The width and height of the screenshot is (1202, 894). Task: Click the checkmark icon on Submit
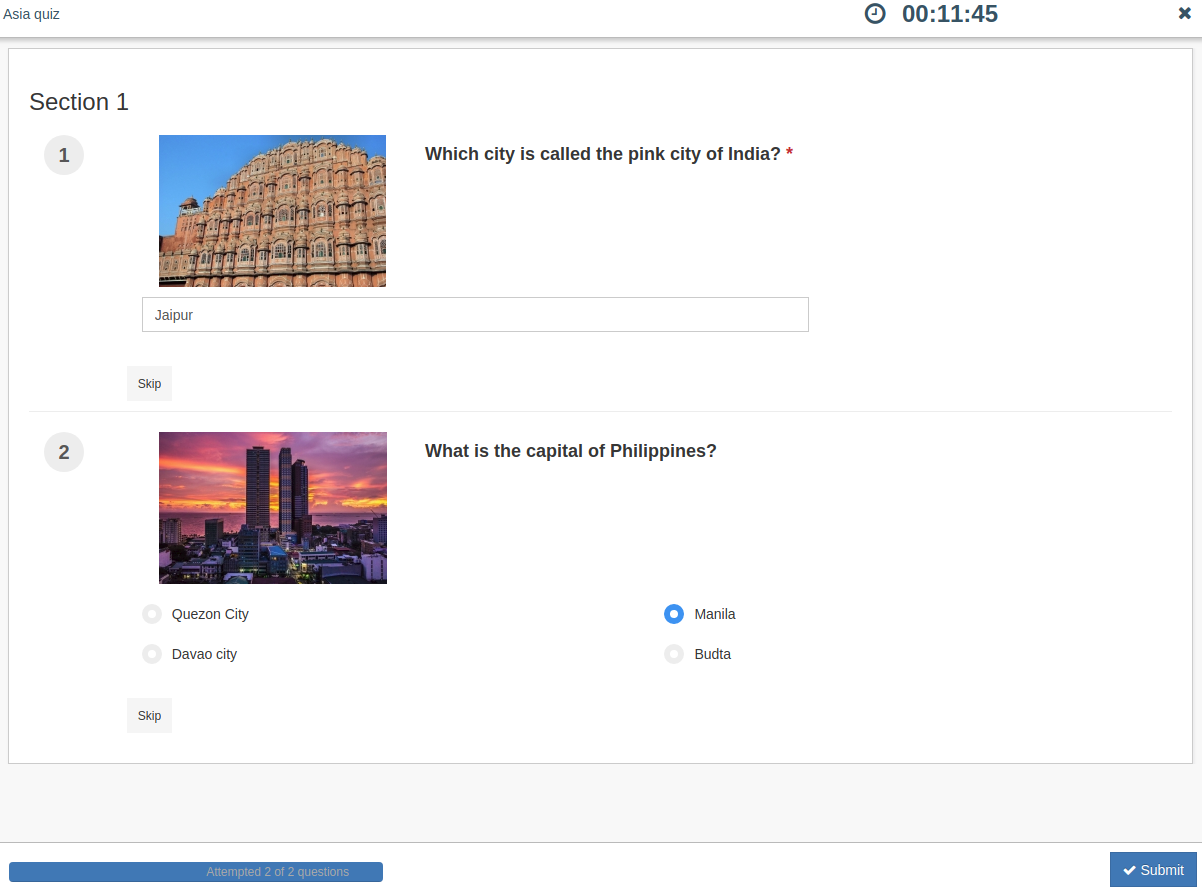1129,870
